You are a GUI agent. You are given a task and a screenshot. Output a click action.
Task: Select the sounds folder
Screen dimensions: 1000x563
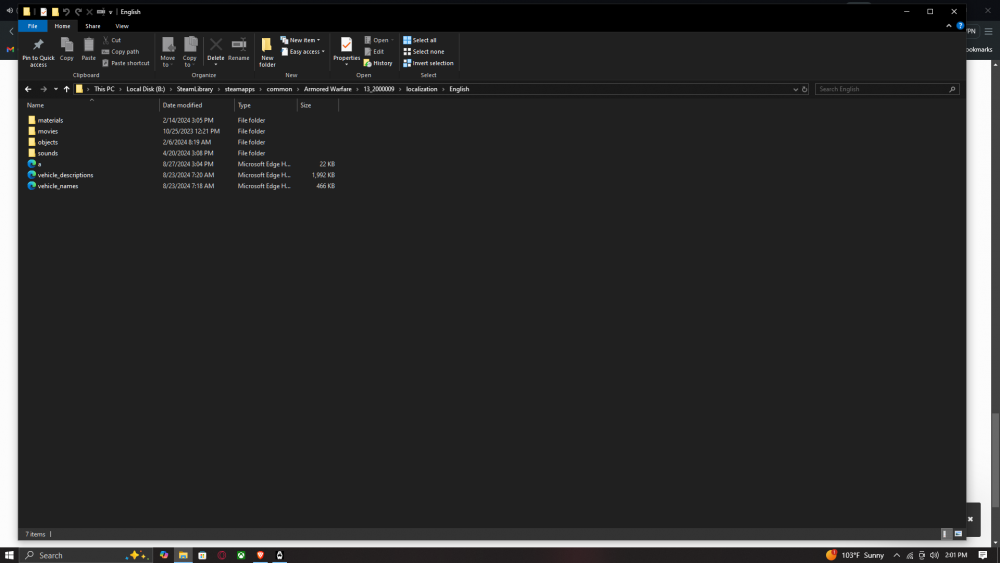tap(48, 153)
